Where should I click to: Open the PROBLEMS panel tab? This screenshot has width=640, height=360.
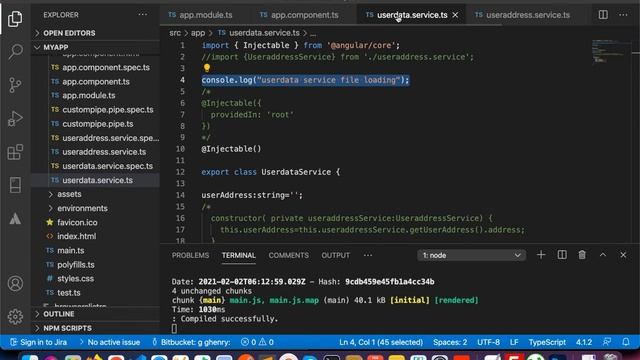click(190, 255)
